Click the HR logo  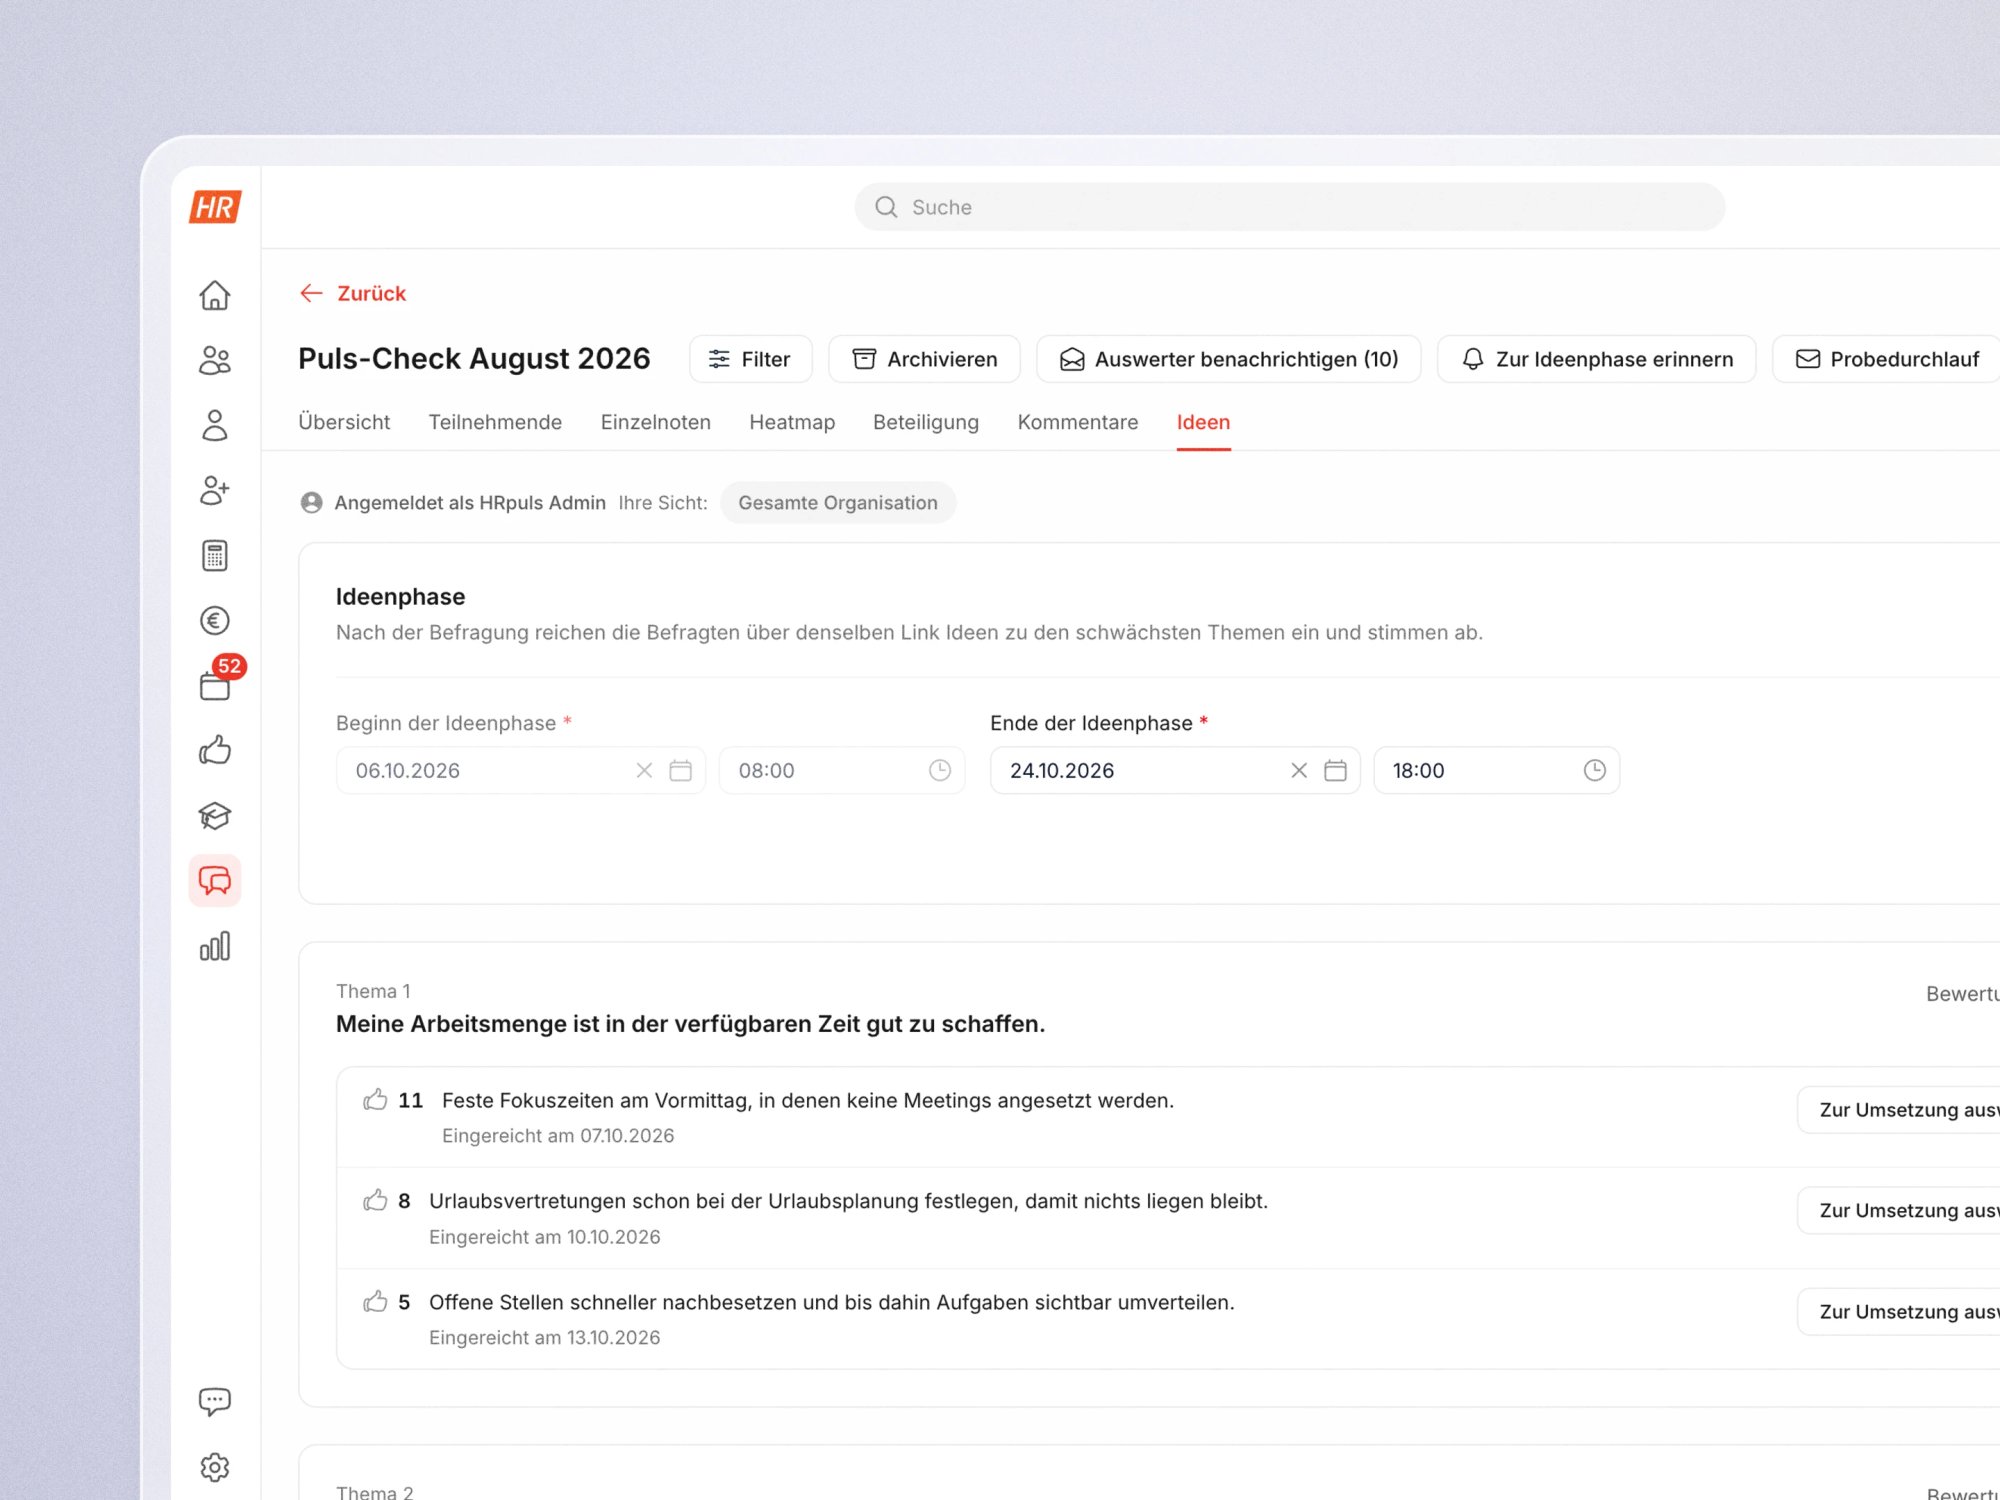coord(215,207)
